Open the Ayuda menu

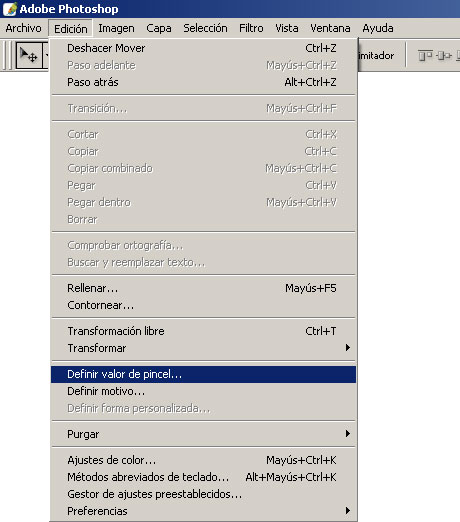click(x=378, y=28)
